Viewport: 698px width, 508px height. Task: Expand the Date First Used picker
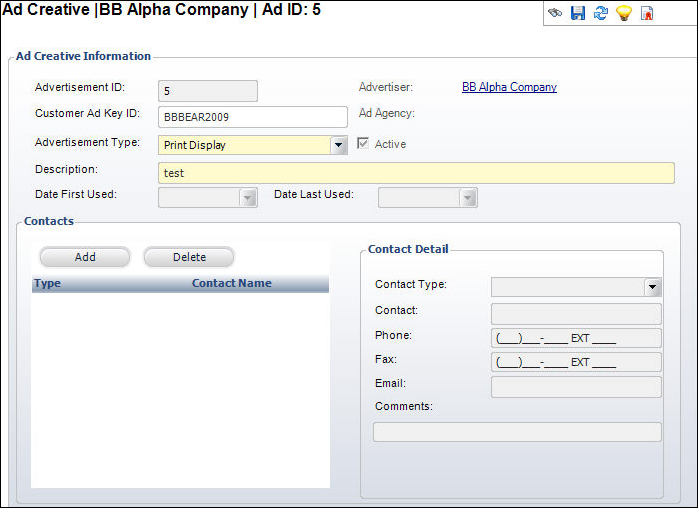248,198
